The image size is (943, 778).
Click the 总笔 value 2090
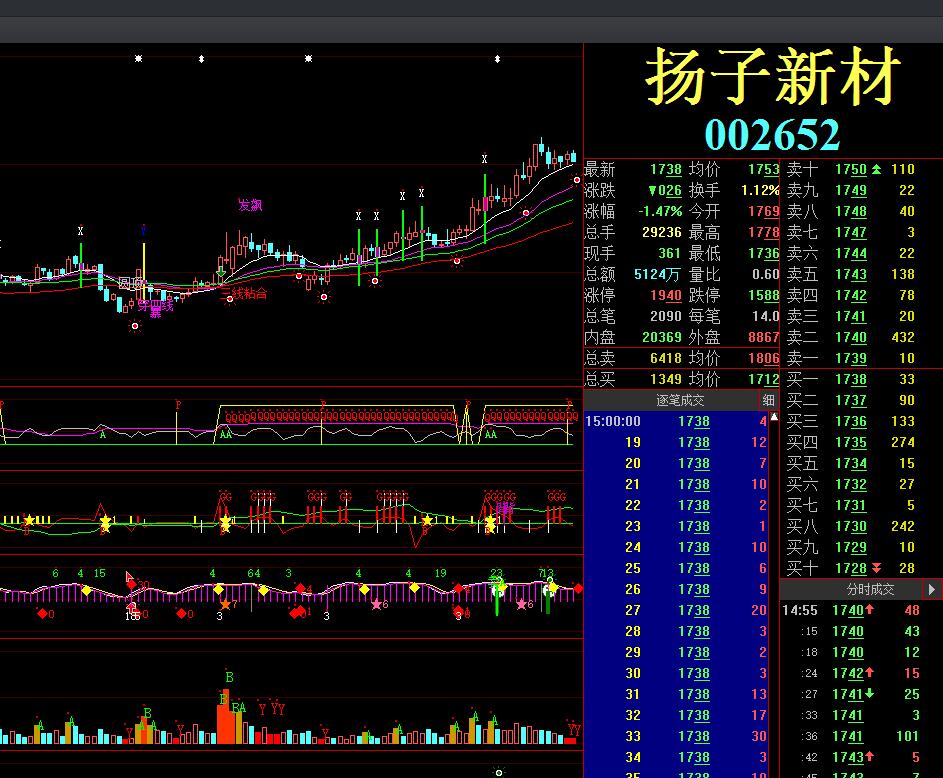point(666,316)
